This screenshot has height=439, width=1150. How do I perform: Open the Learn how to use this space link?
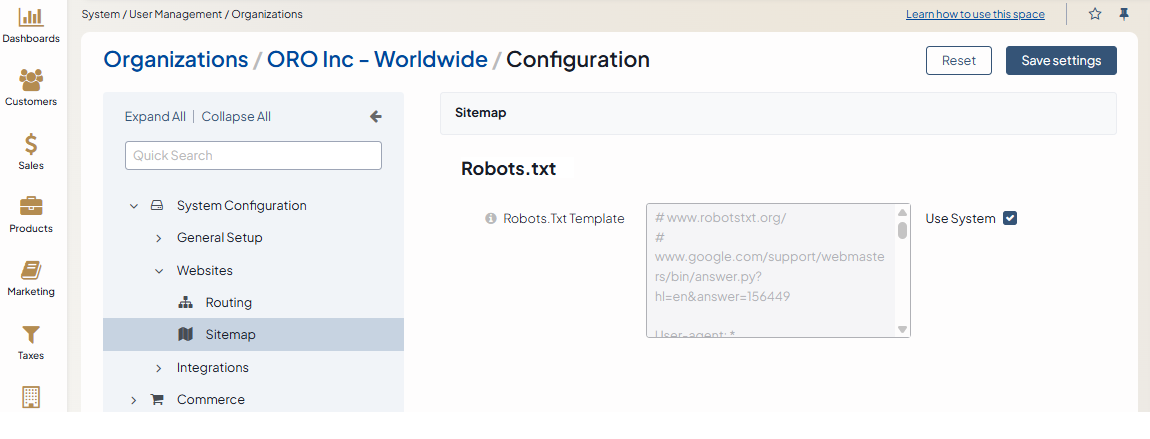click(x=975, y=15)
